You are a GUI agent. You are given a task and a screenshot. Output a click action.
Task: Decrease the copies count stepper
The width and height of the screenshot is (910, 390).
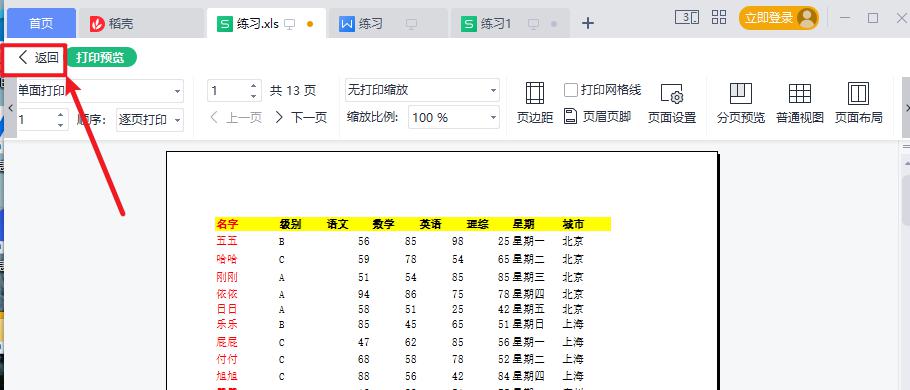tap(61, 125)
